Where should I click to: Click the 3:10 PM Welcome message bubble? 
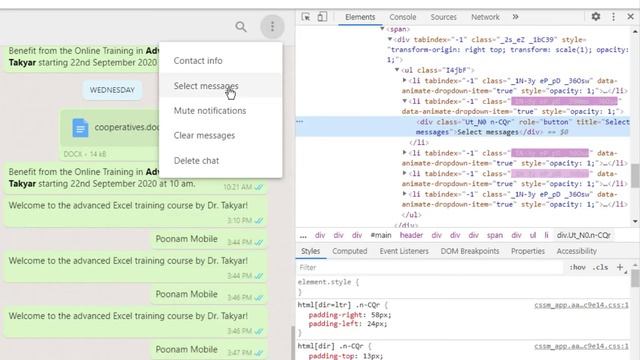click(x=136, y=211)
